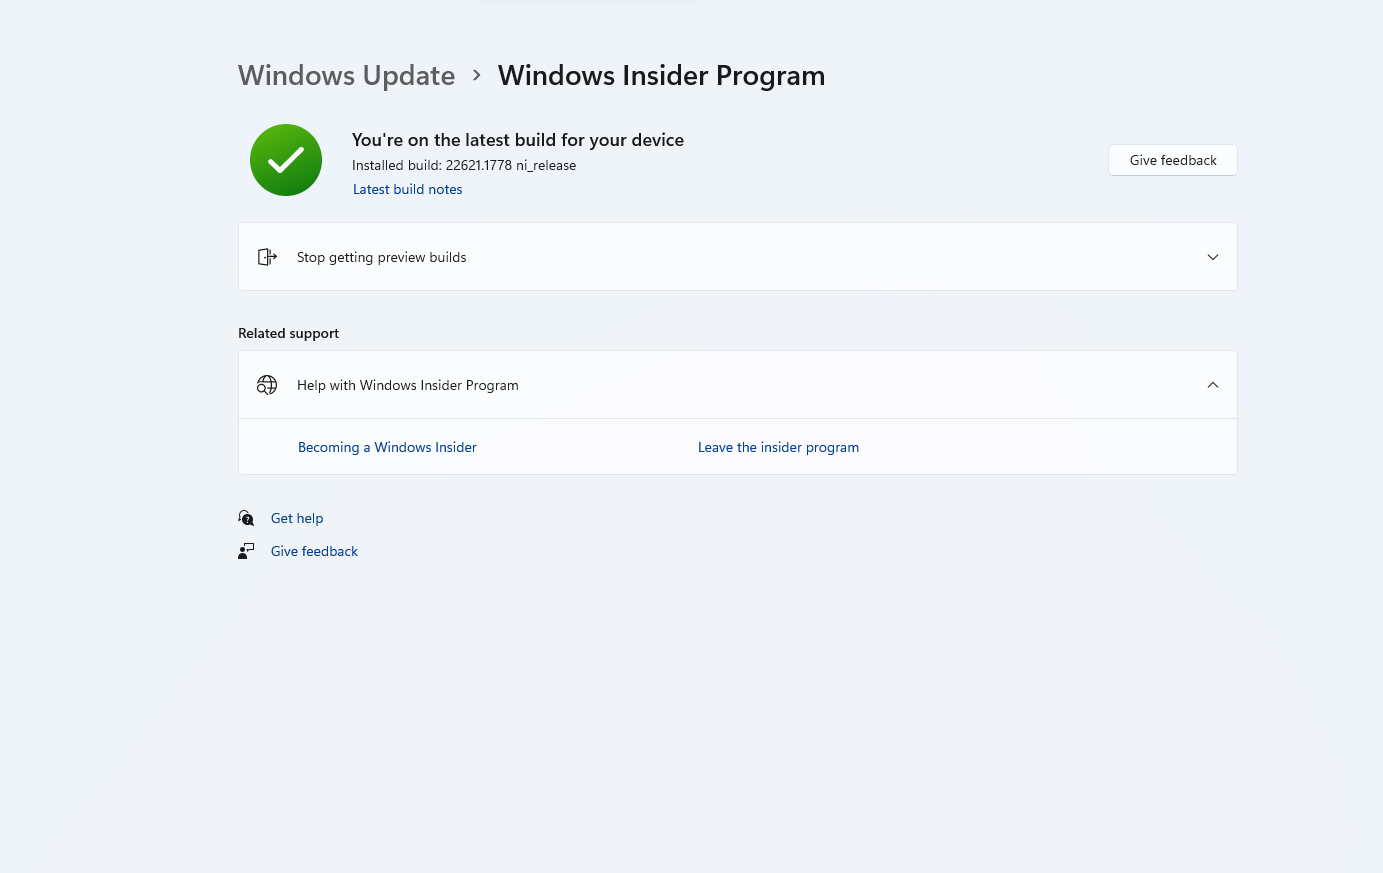Click the Installed build 22621.1778 ni_release text

464,165
